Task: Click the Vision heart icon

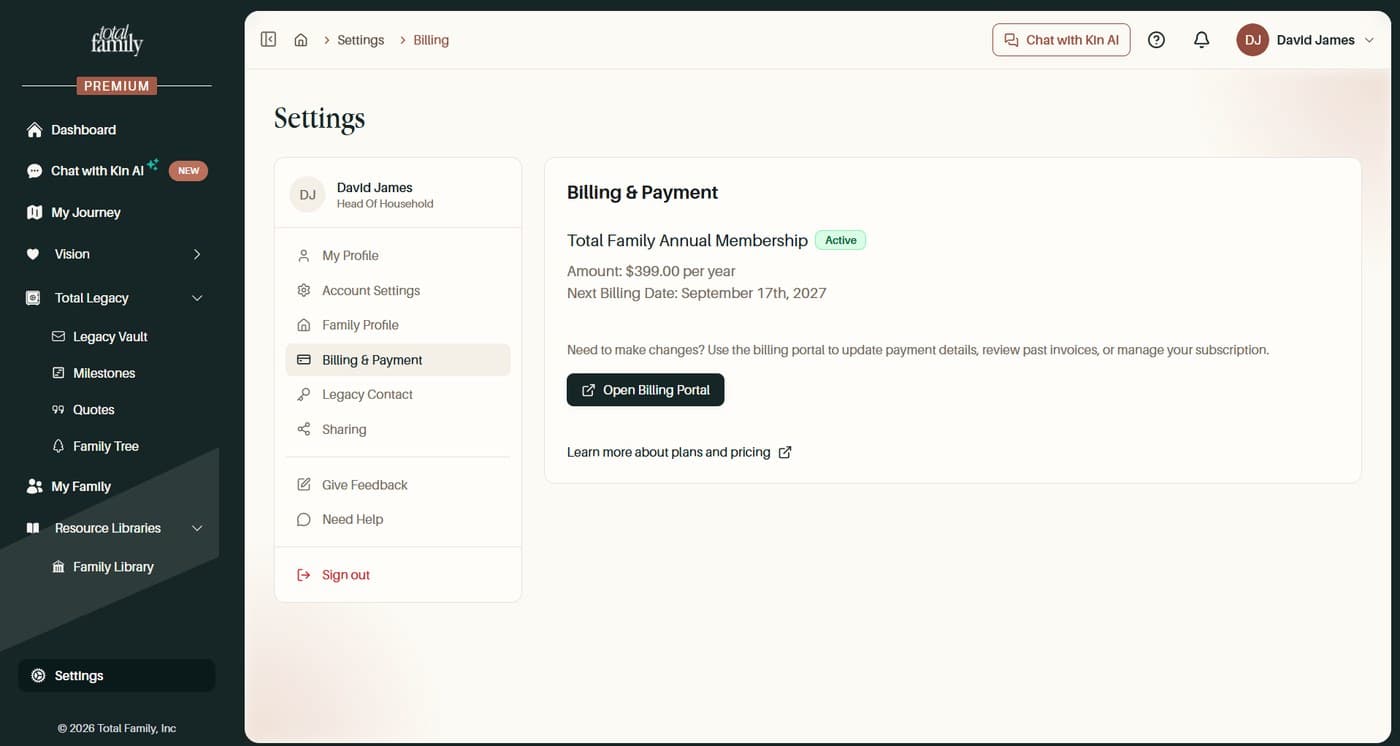Action: coord(33,254)
